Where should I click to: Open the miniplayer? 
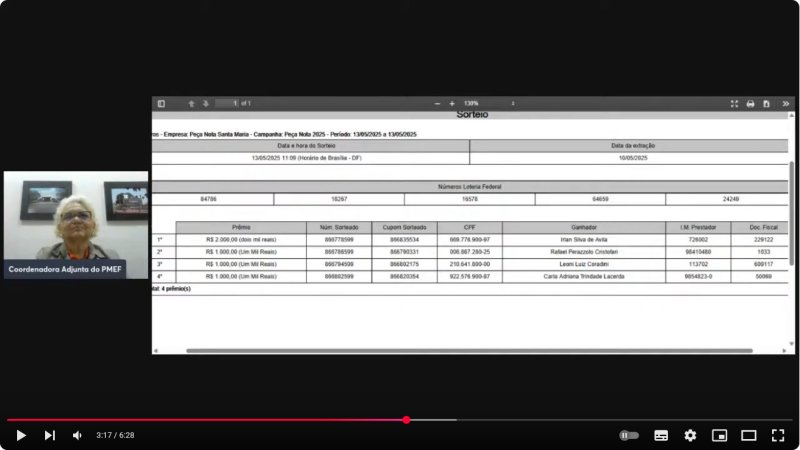(719, 435)
